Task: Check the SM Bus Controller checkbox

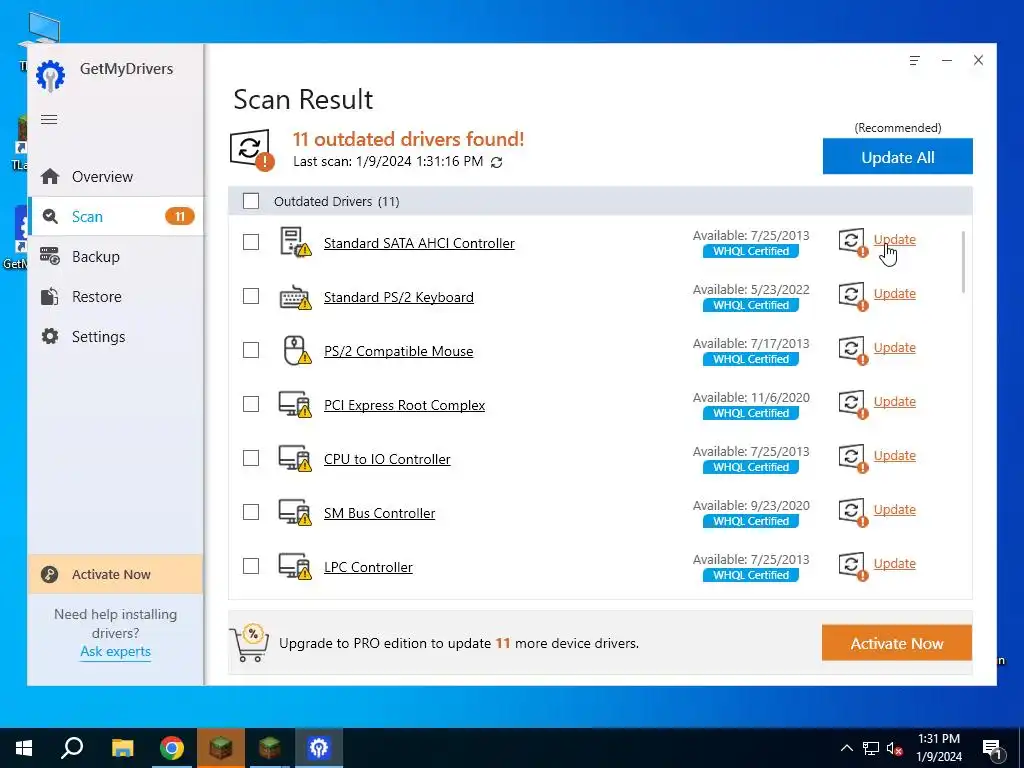Action: tap(251, 513)
